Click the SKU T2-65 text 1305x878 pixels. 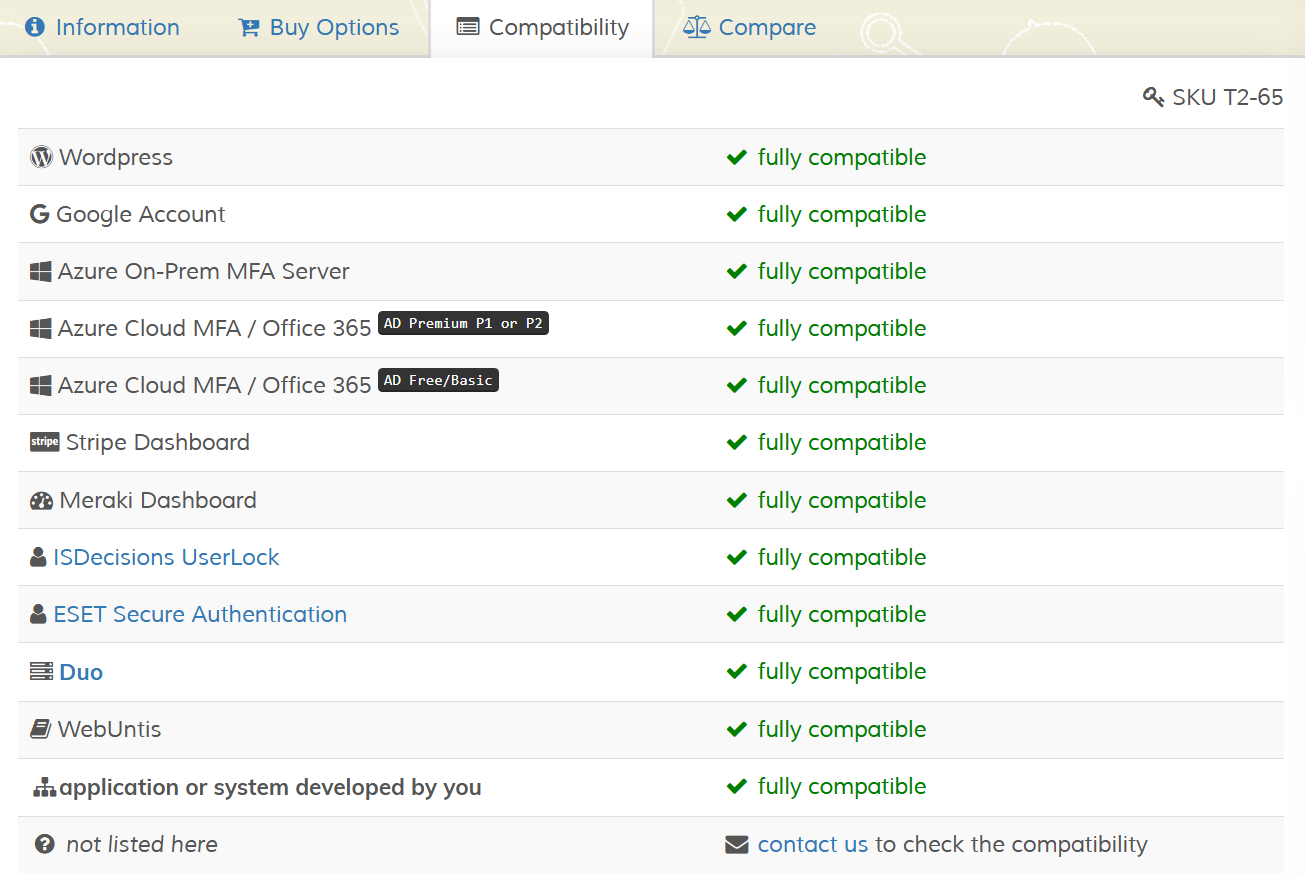[x=1227, y=97]
